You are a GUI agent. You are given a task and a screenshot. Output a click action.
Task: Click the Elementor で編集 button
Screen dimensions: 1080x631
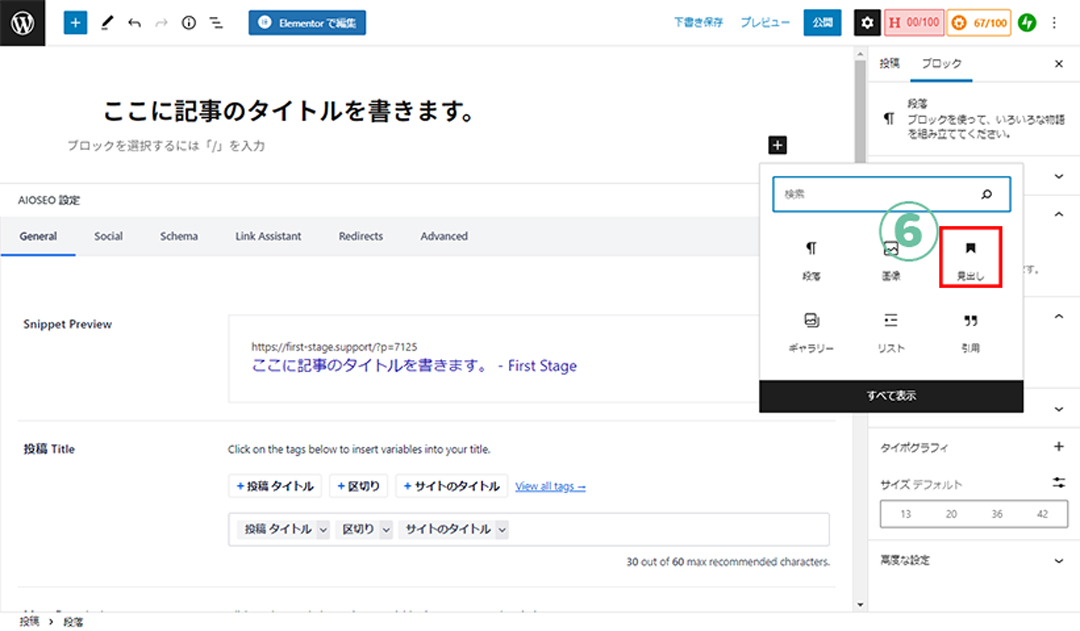click(307, 22)
